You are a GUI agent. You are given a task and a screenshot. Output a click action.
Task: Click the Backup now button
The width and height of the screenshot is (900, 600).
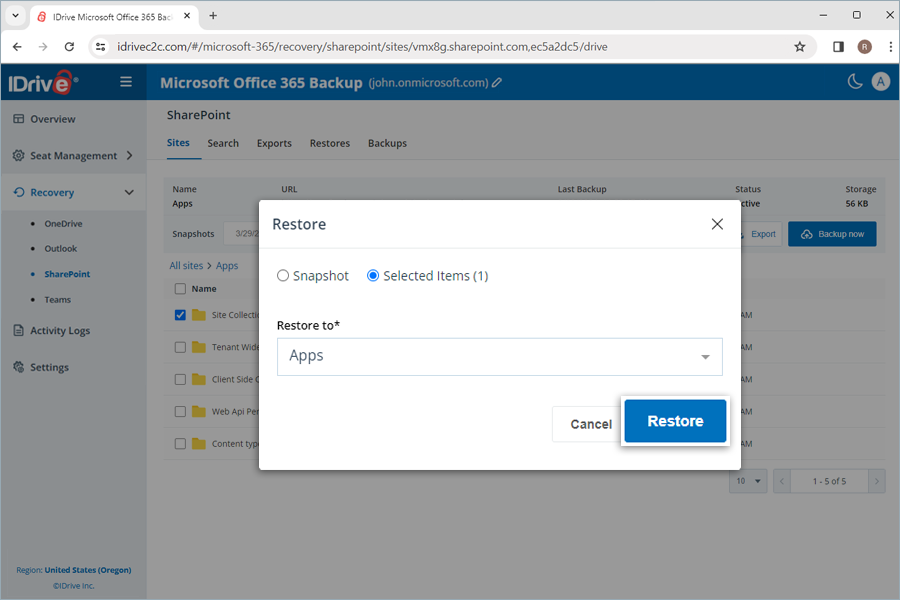tap(832, 234)
